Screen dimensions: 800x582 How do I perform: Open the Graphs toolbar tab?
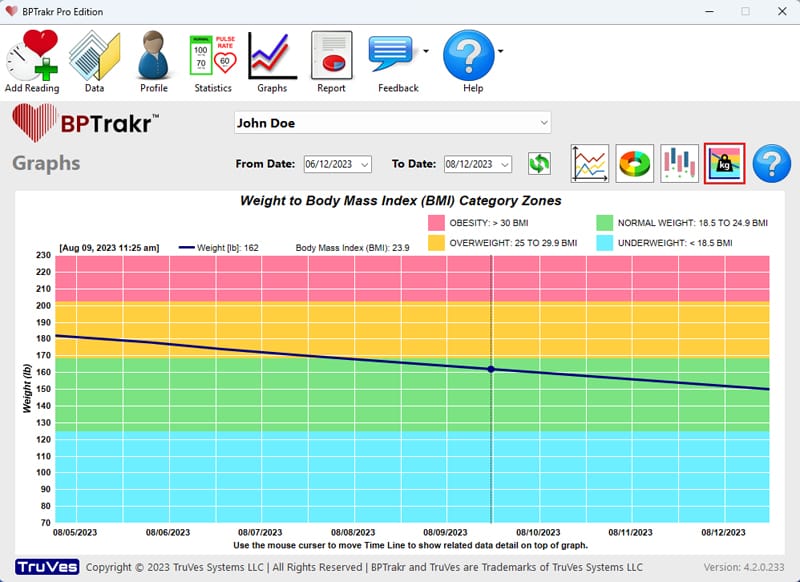[x=271, y=60]
